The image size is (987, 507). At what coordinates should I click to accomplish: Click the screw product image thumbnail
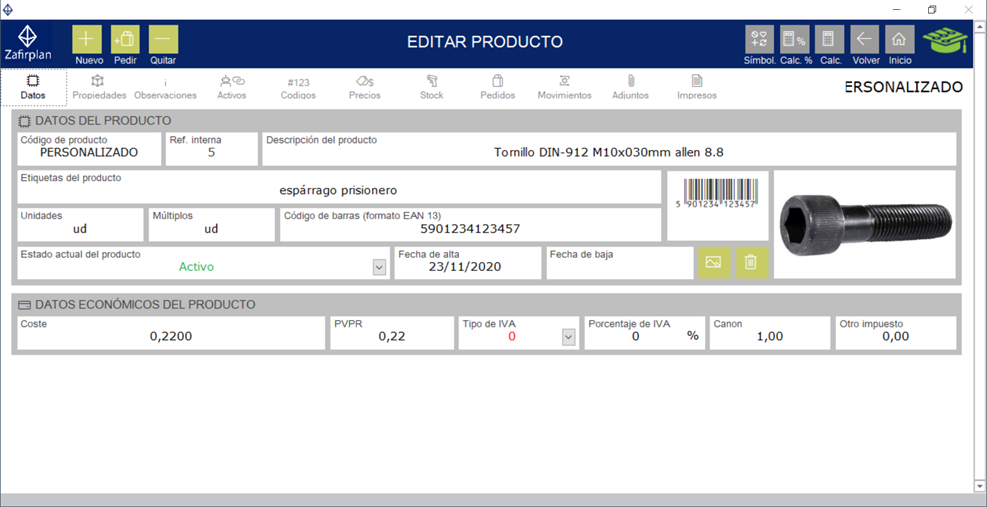865,223
